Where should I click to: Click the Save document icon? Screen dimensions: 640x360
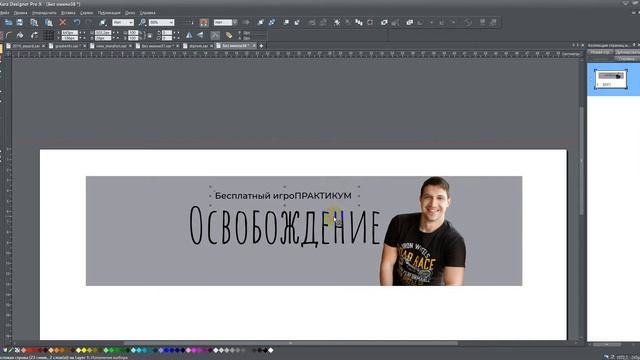pyautogui.click(x=19, y=22)
